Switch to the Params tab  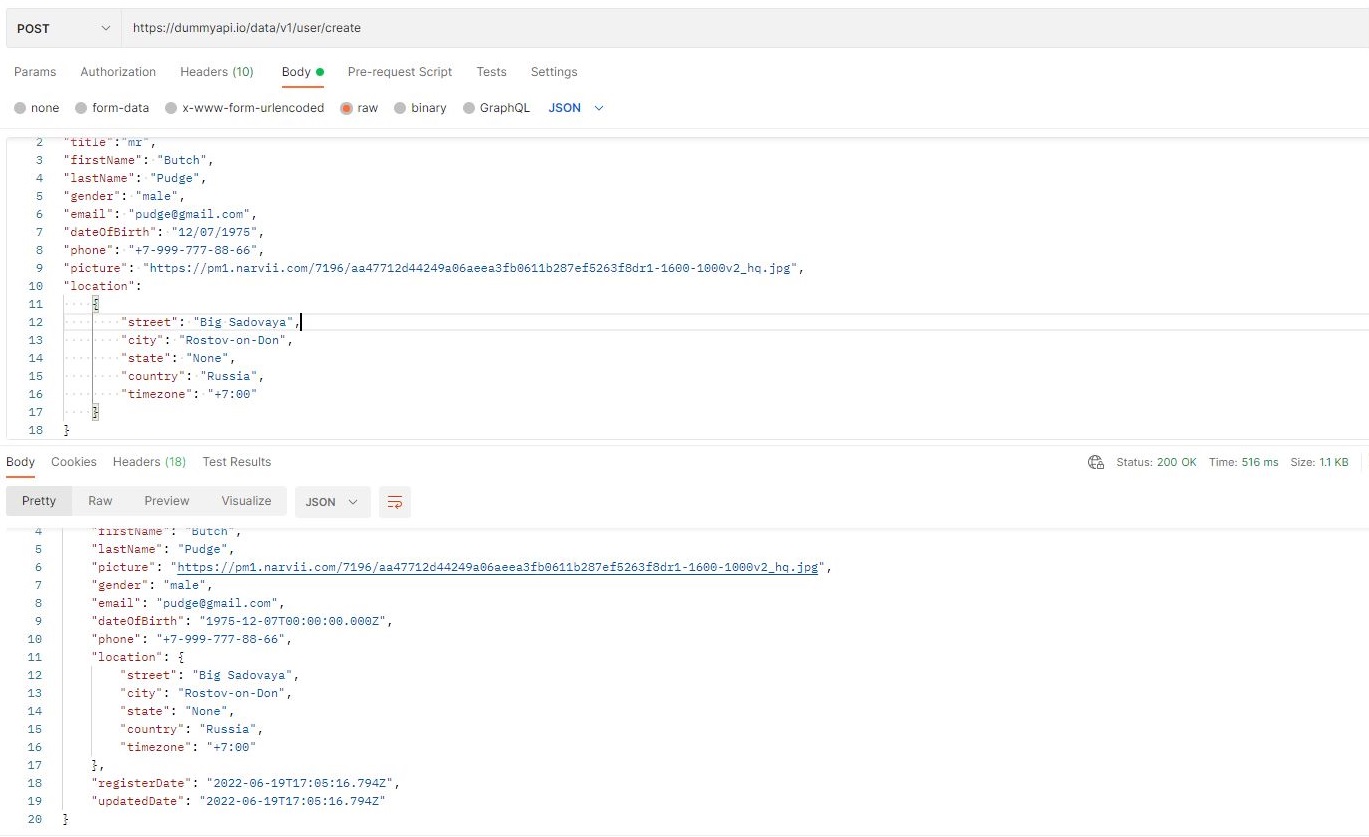pyautogui.click(x=35, y=71)
